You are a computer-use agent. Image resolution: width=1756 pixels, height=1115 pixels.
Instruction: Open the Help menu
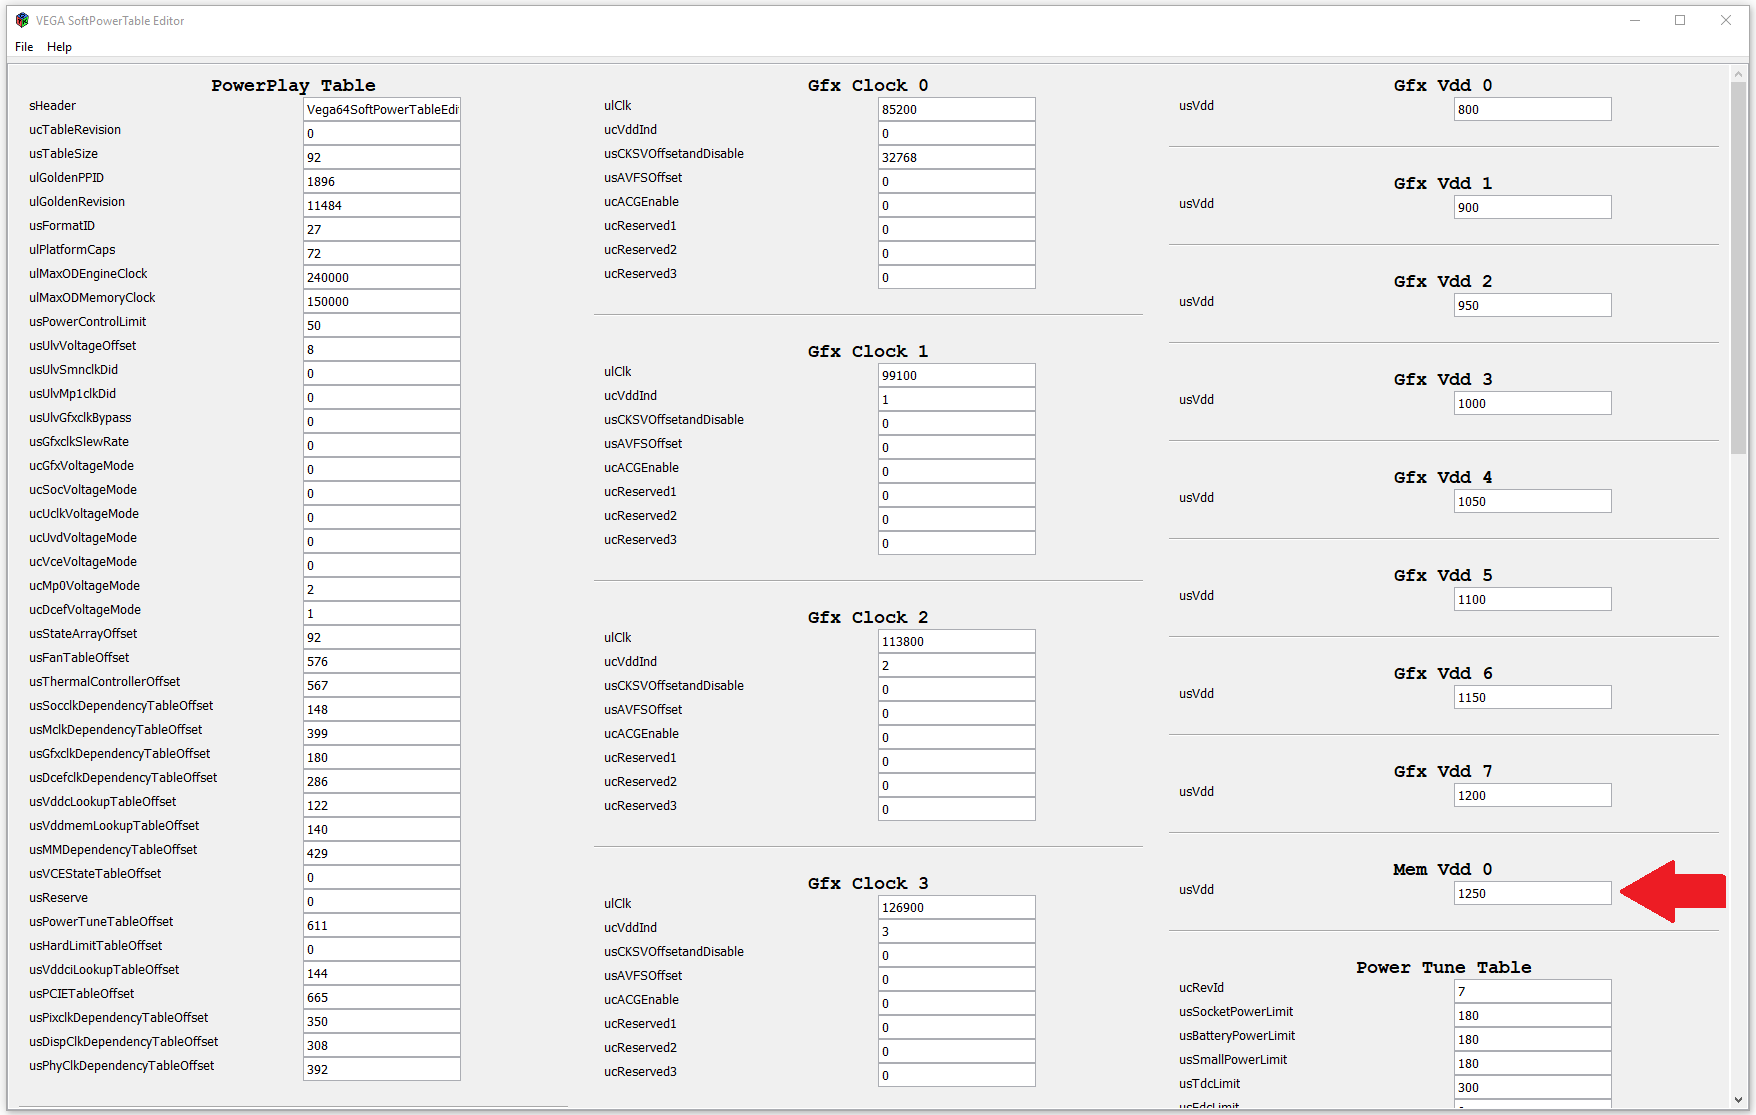click(59, 47)
